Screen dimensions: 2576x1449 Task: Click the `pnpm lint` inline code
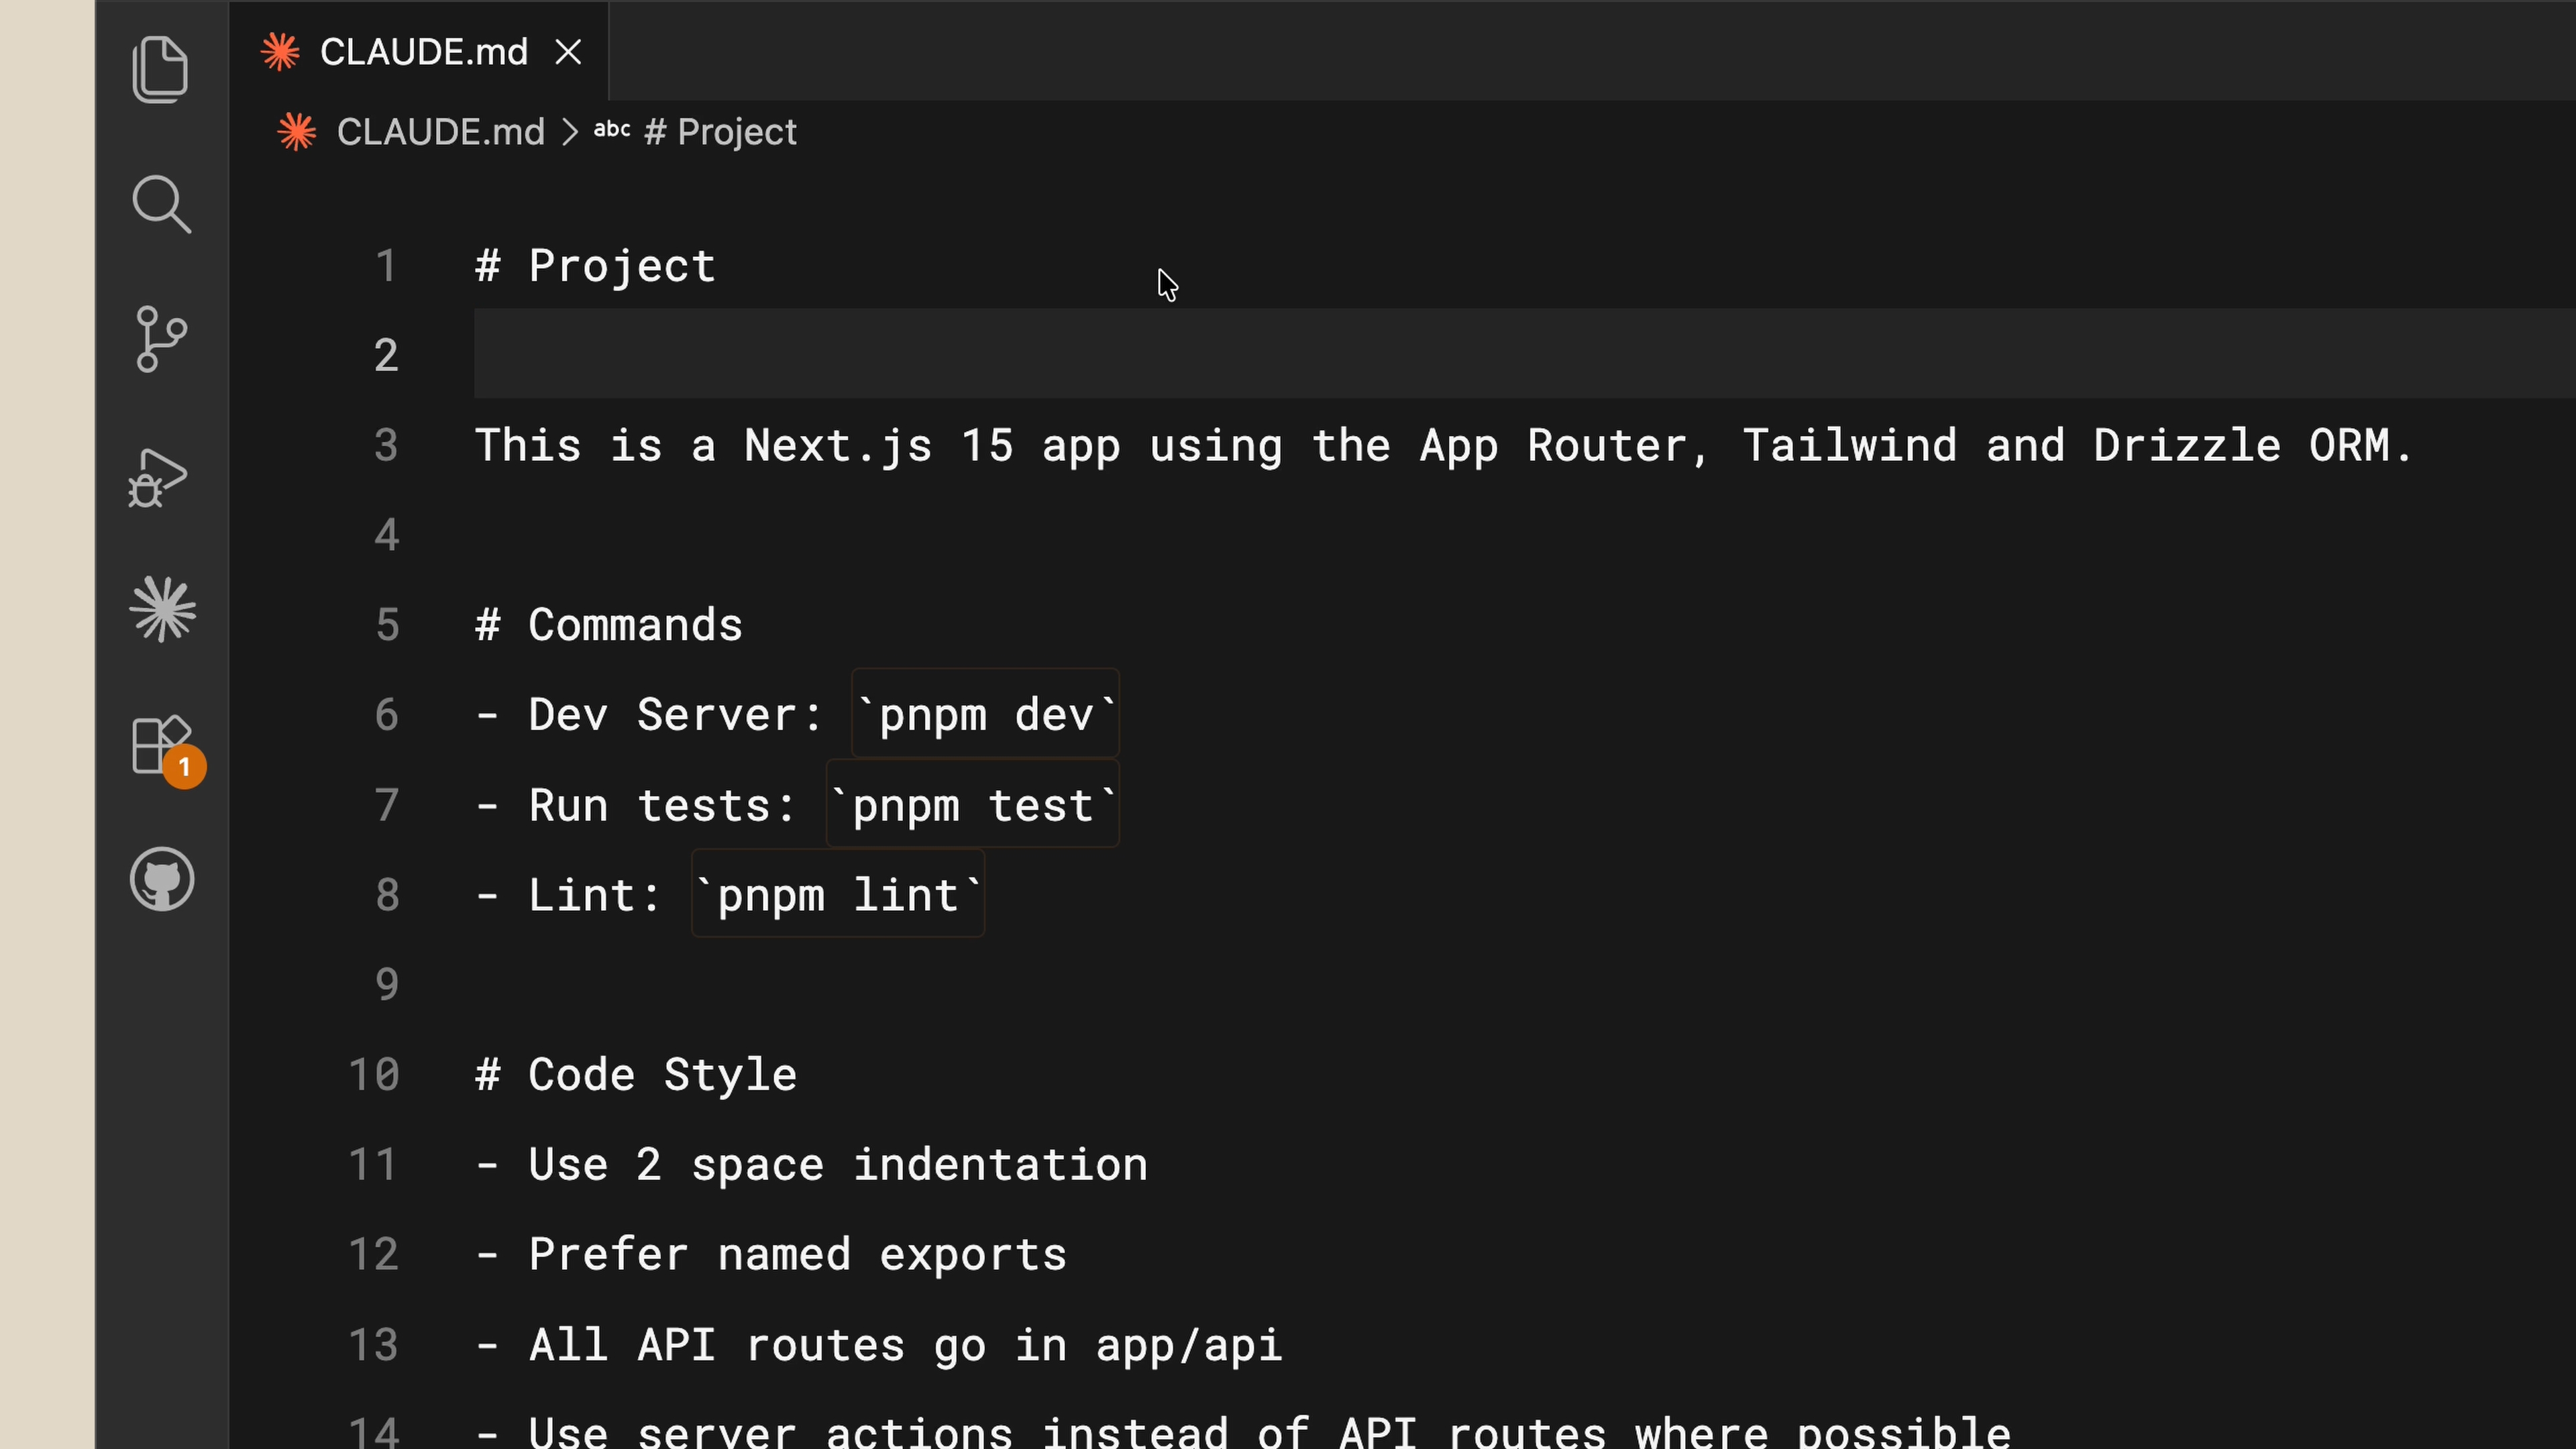838,895
